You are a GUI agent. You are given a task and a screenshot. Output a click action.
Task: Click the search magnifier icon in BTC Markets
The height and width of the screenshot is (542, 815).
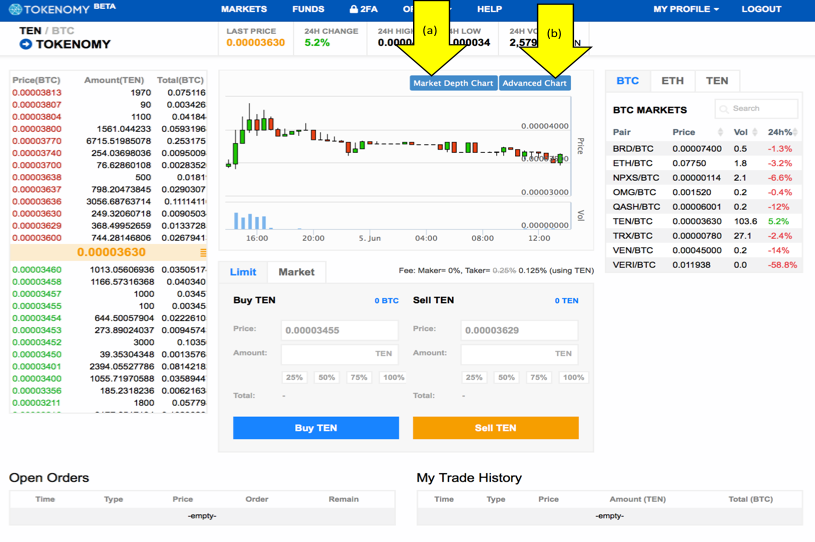(724, 109)
